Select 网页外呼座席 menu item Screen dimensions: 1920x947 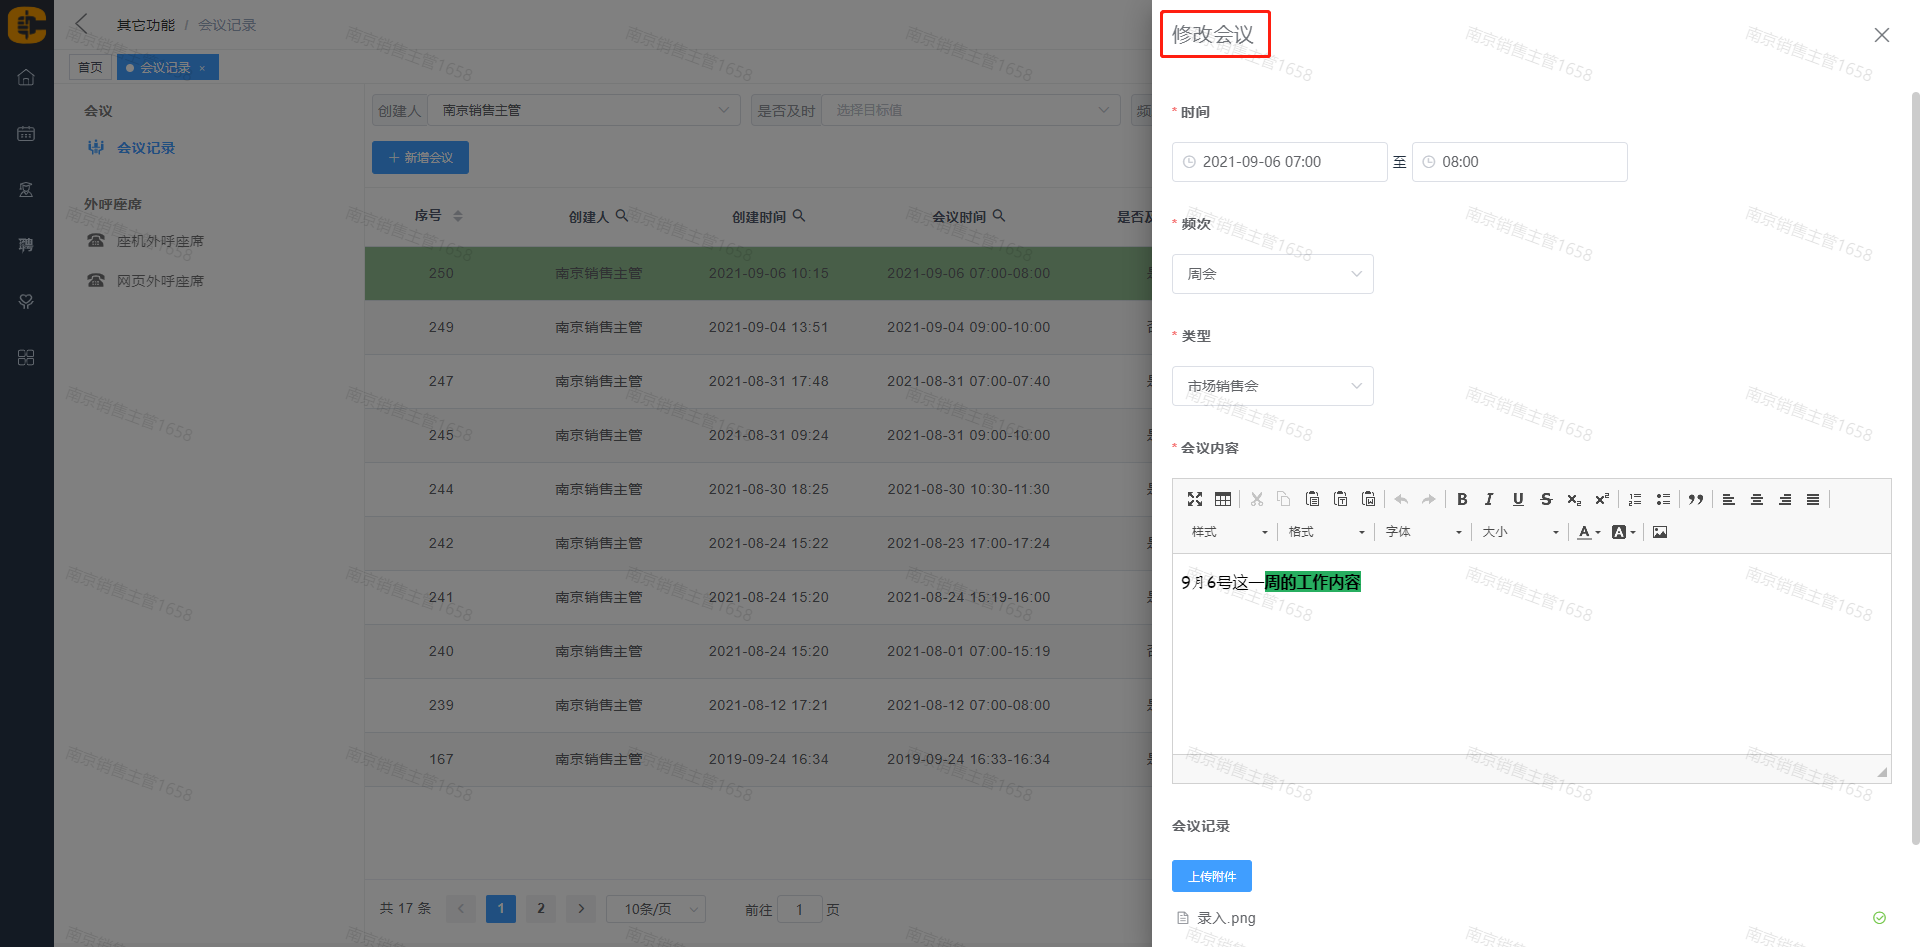pos(160,281)
